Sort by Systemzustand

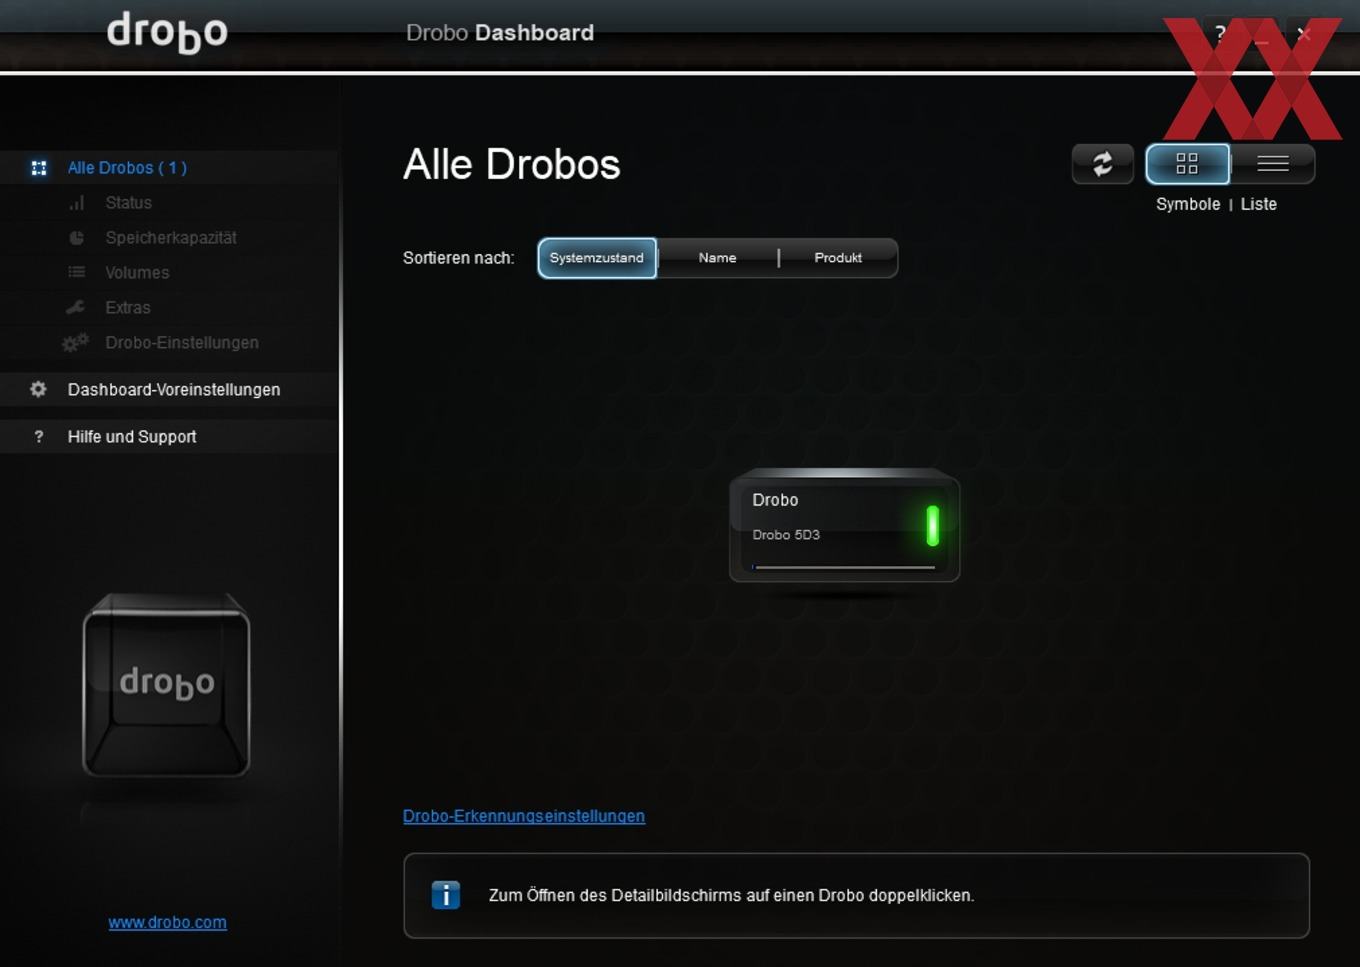coord(597,258)
